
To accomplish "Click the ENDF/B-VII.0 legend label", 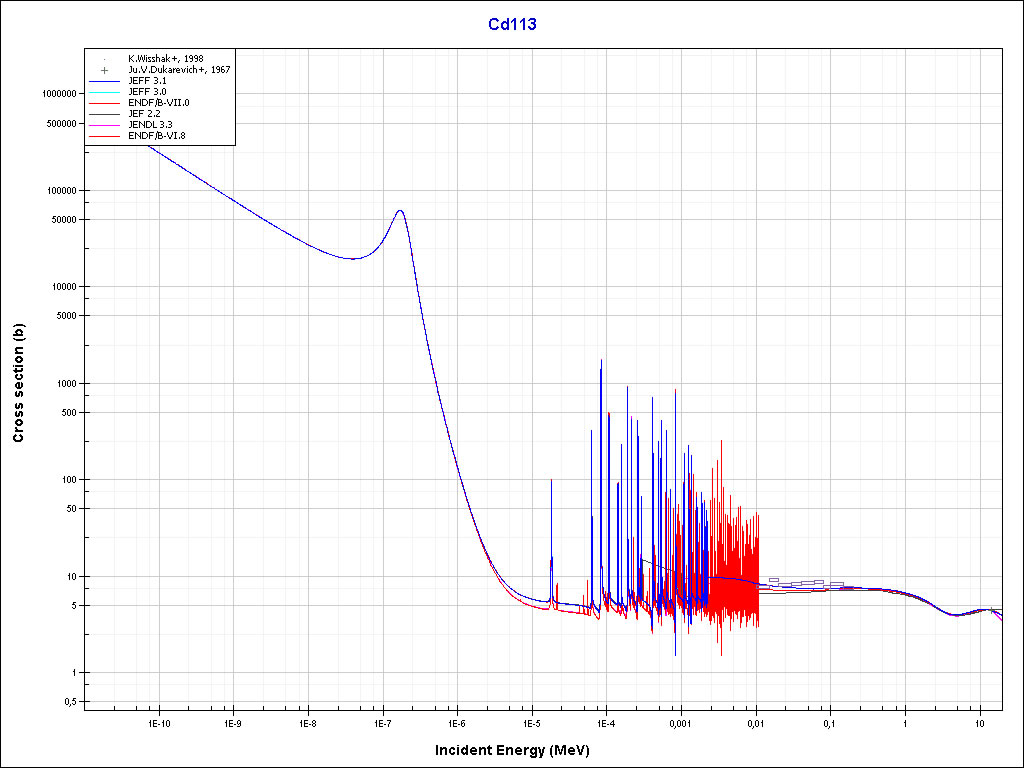I will point(158,103).
